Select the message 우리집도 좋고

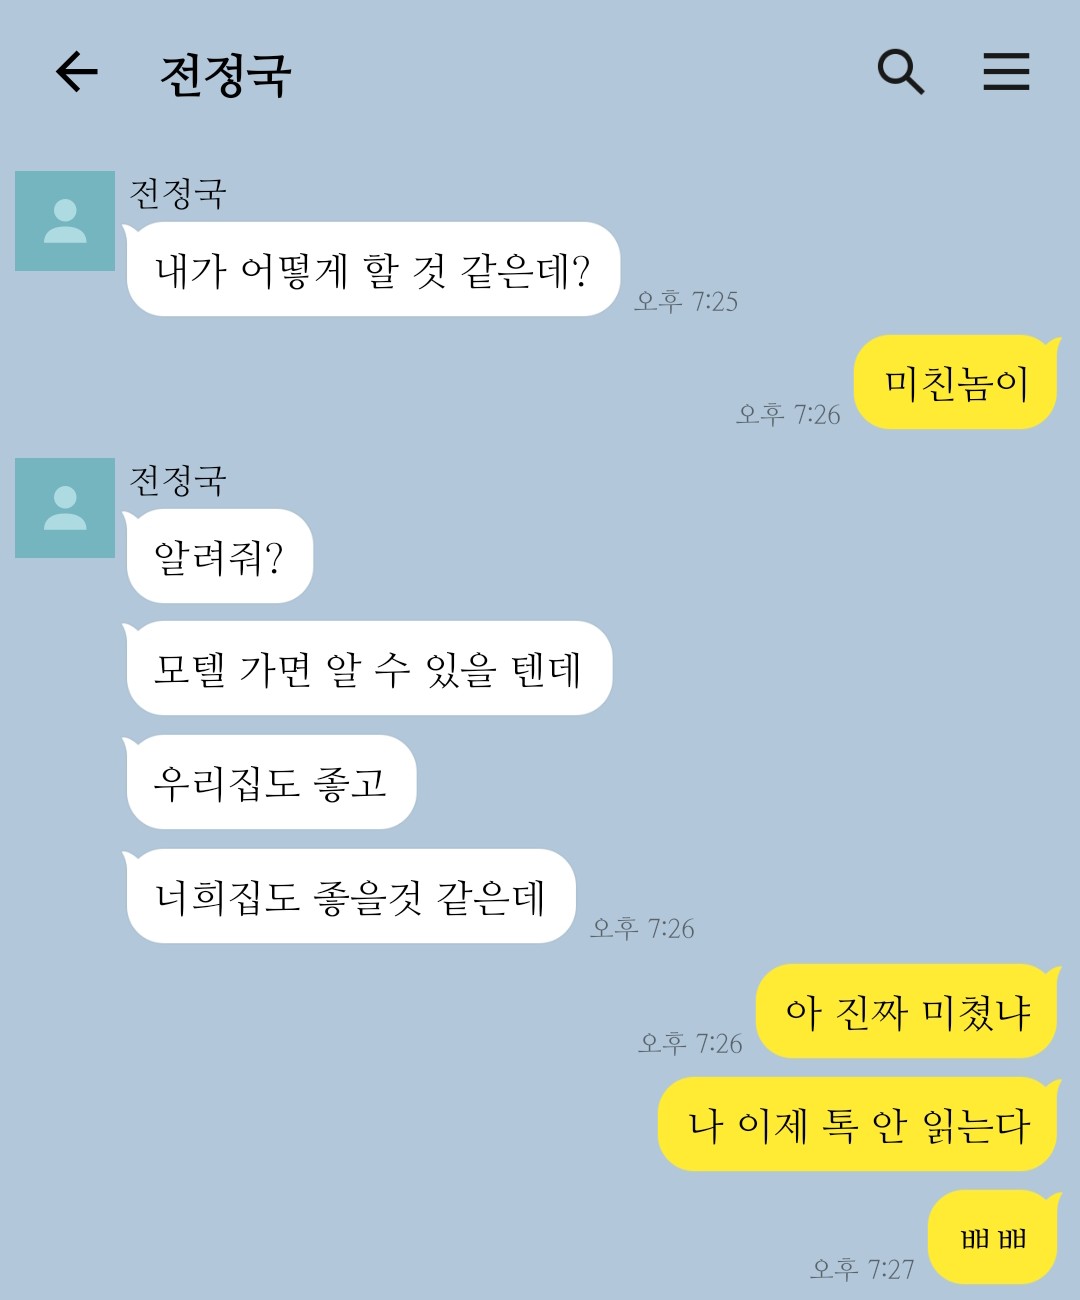(270, 783)
